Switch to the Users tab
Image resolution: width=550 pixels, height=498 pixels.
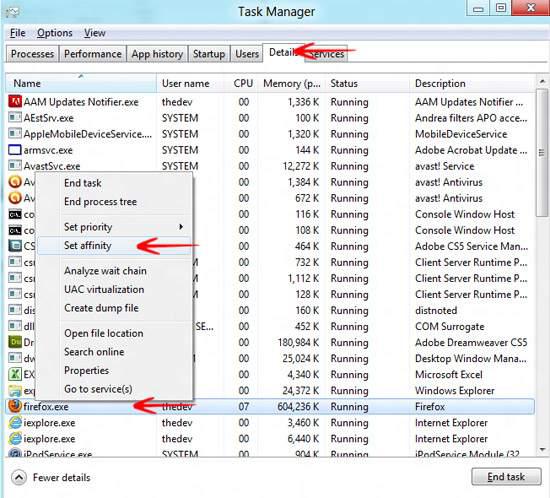click(247, 54)
